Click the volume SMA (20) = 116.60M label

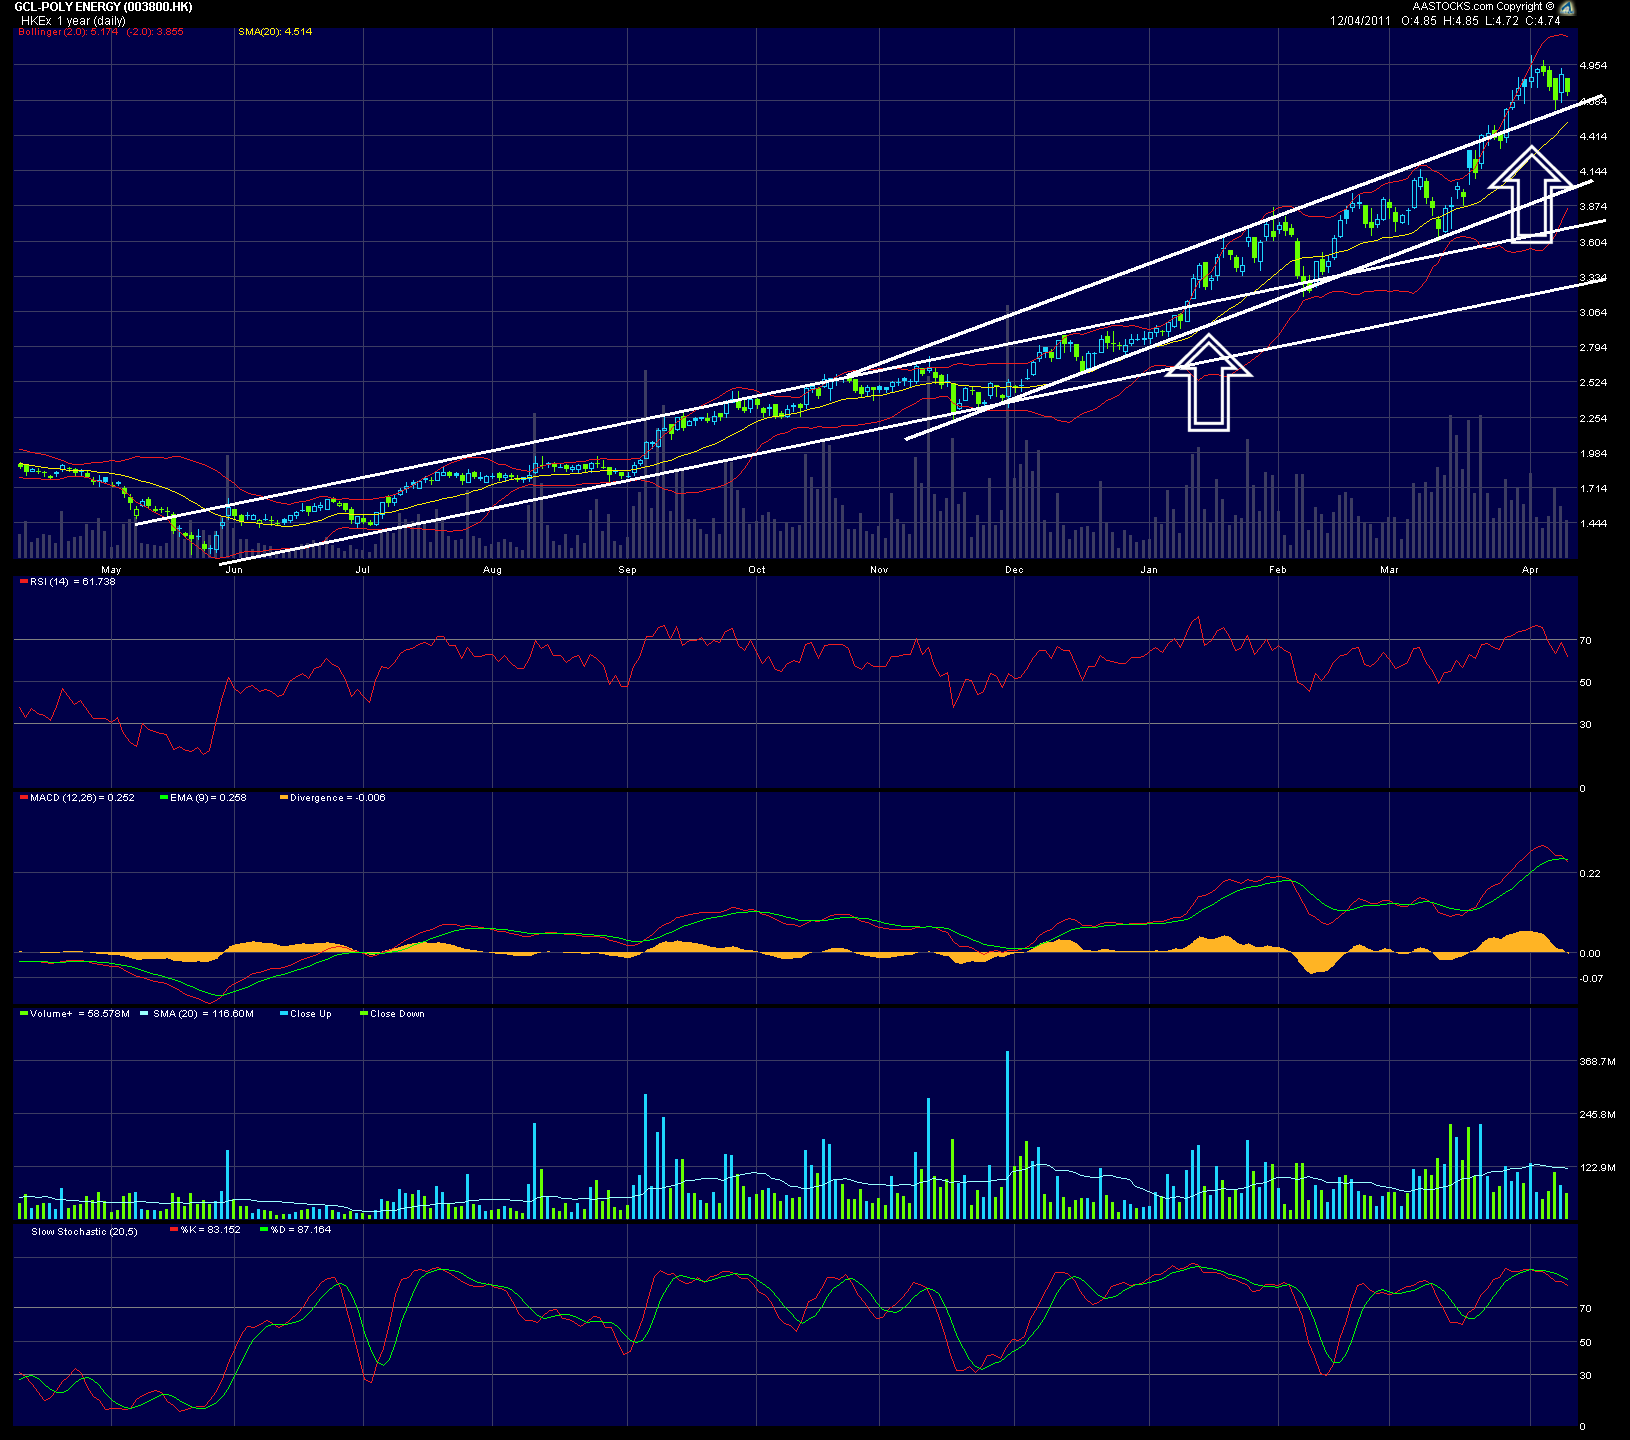pyautogui.click(x=203, y=1014)
